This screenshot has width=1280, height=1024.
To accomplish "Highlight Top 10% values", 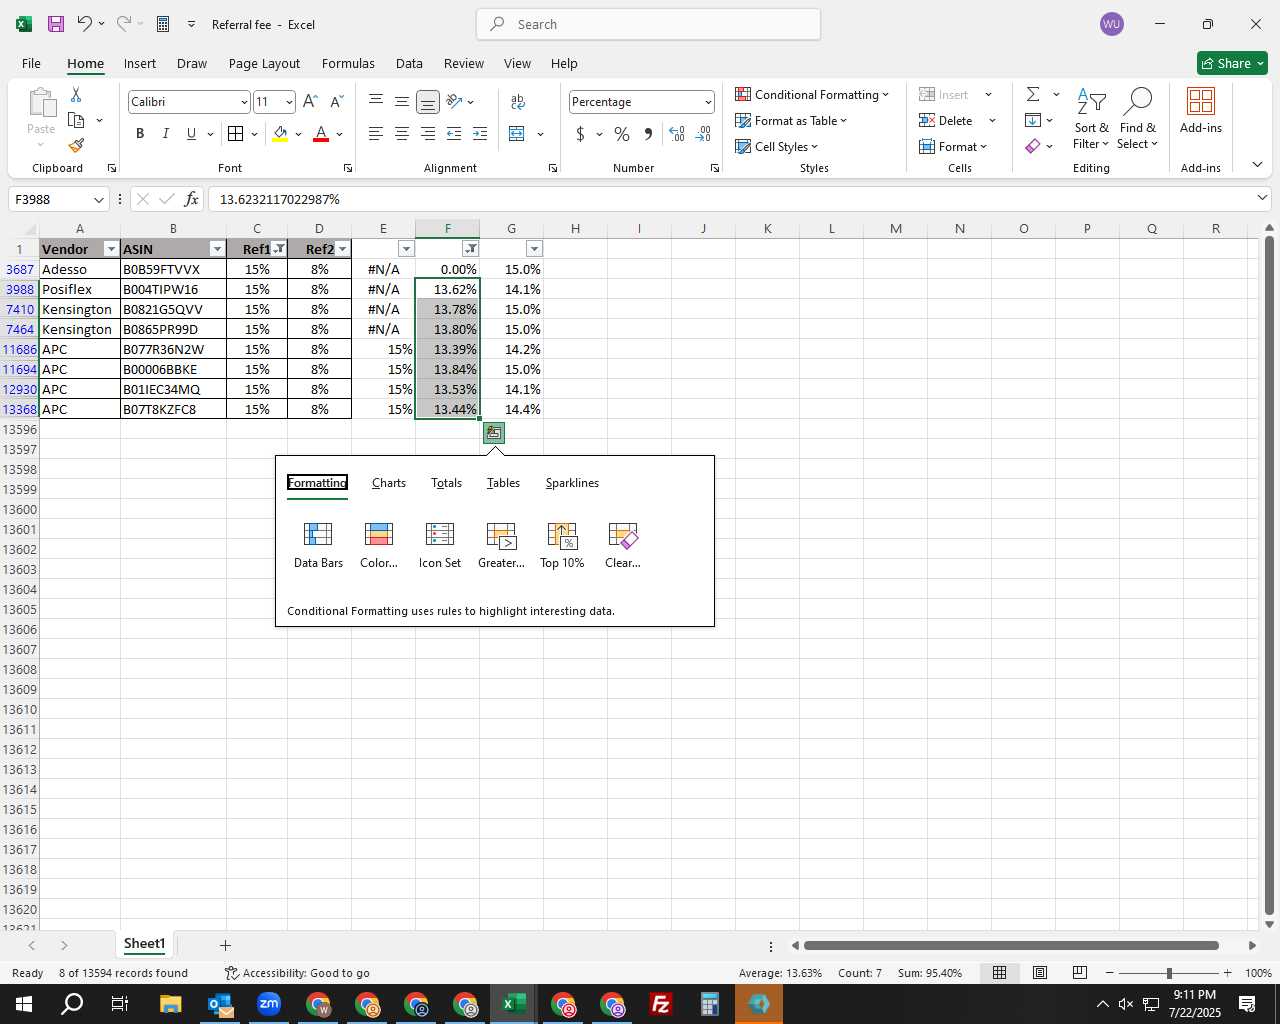I will pos(562,545).
